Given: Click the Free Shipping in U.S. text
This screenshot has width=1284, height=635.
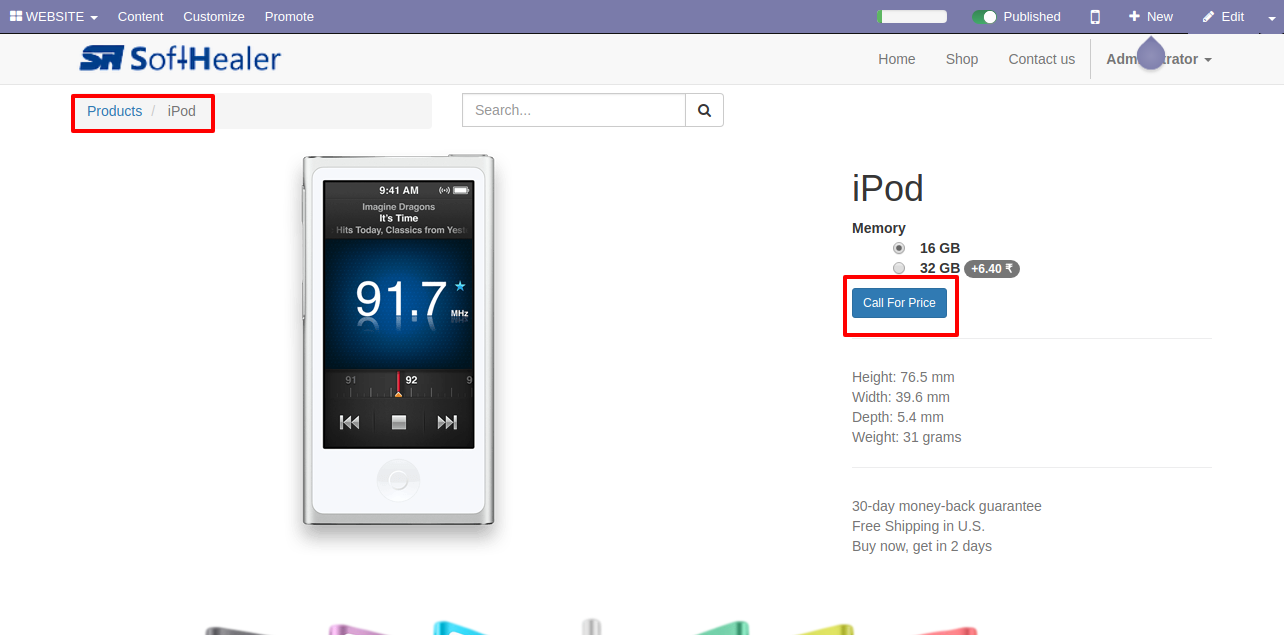Looking at the screenshot, I should pyautogui.click(x=918, y=526).
